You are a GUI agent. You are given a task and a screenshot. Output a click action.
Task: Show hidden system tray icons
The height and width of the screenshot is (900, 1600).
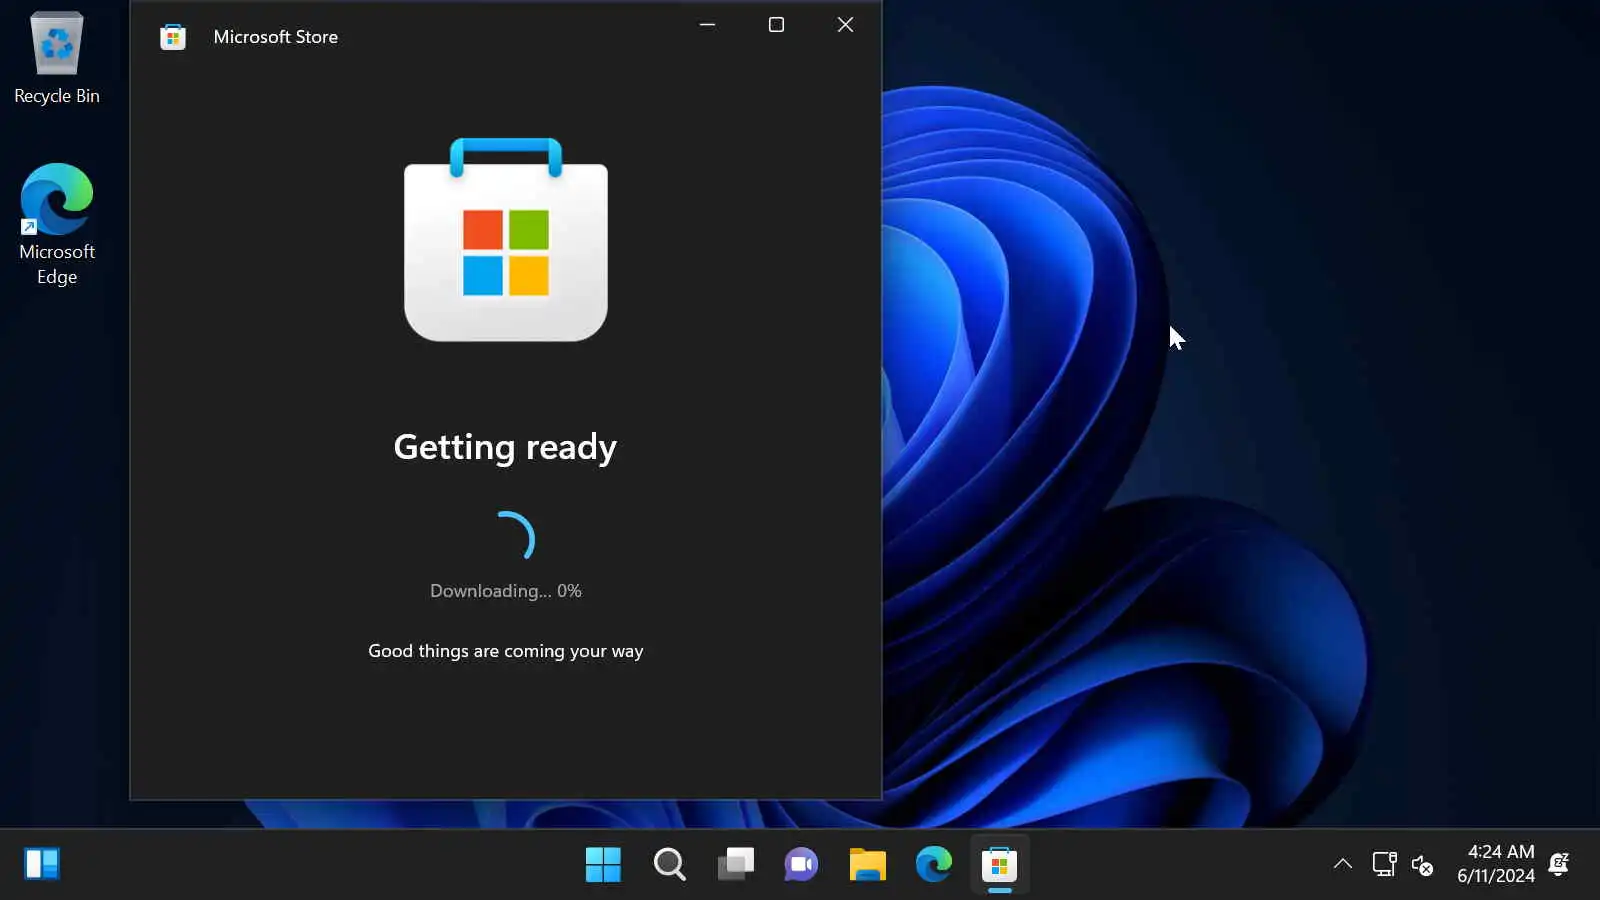1343,864
